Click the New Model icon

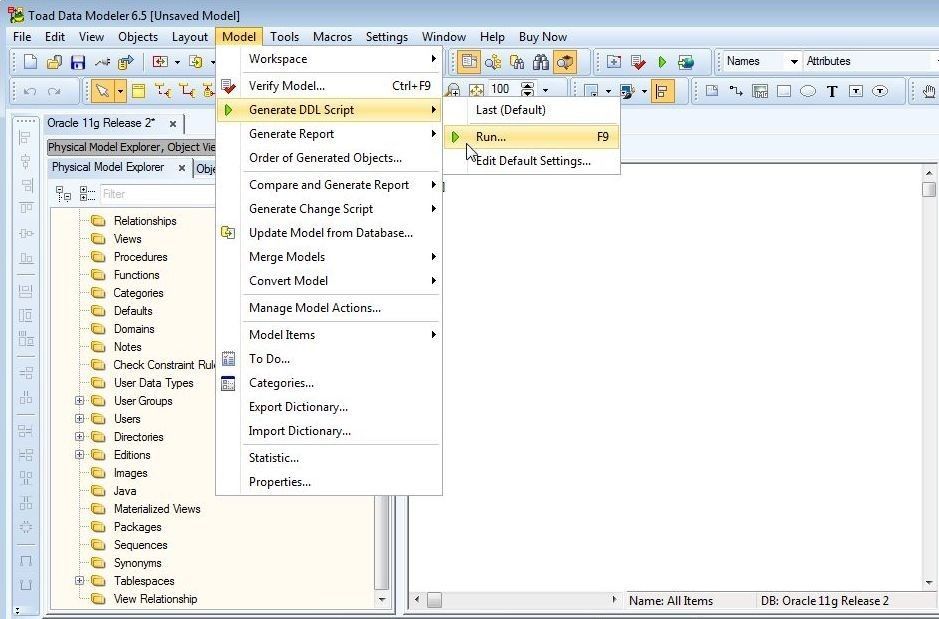(x=30, y=62)
